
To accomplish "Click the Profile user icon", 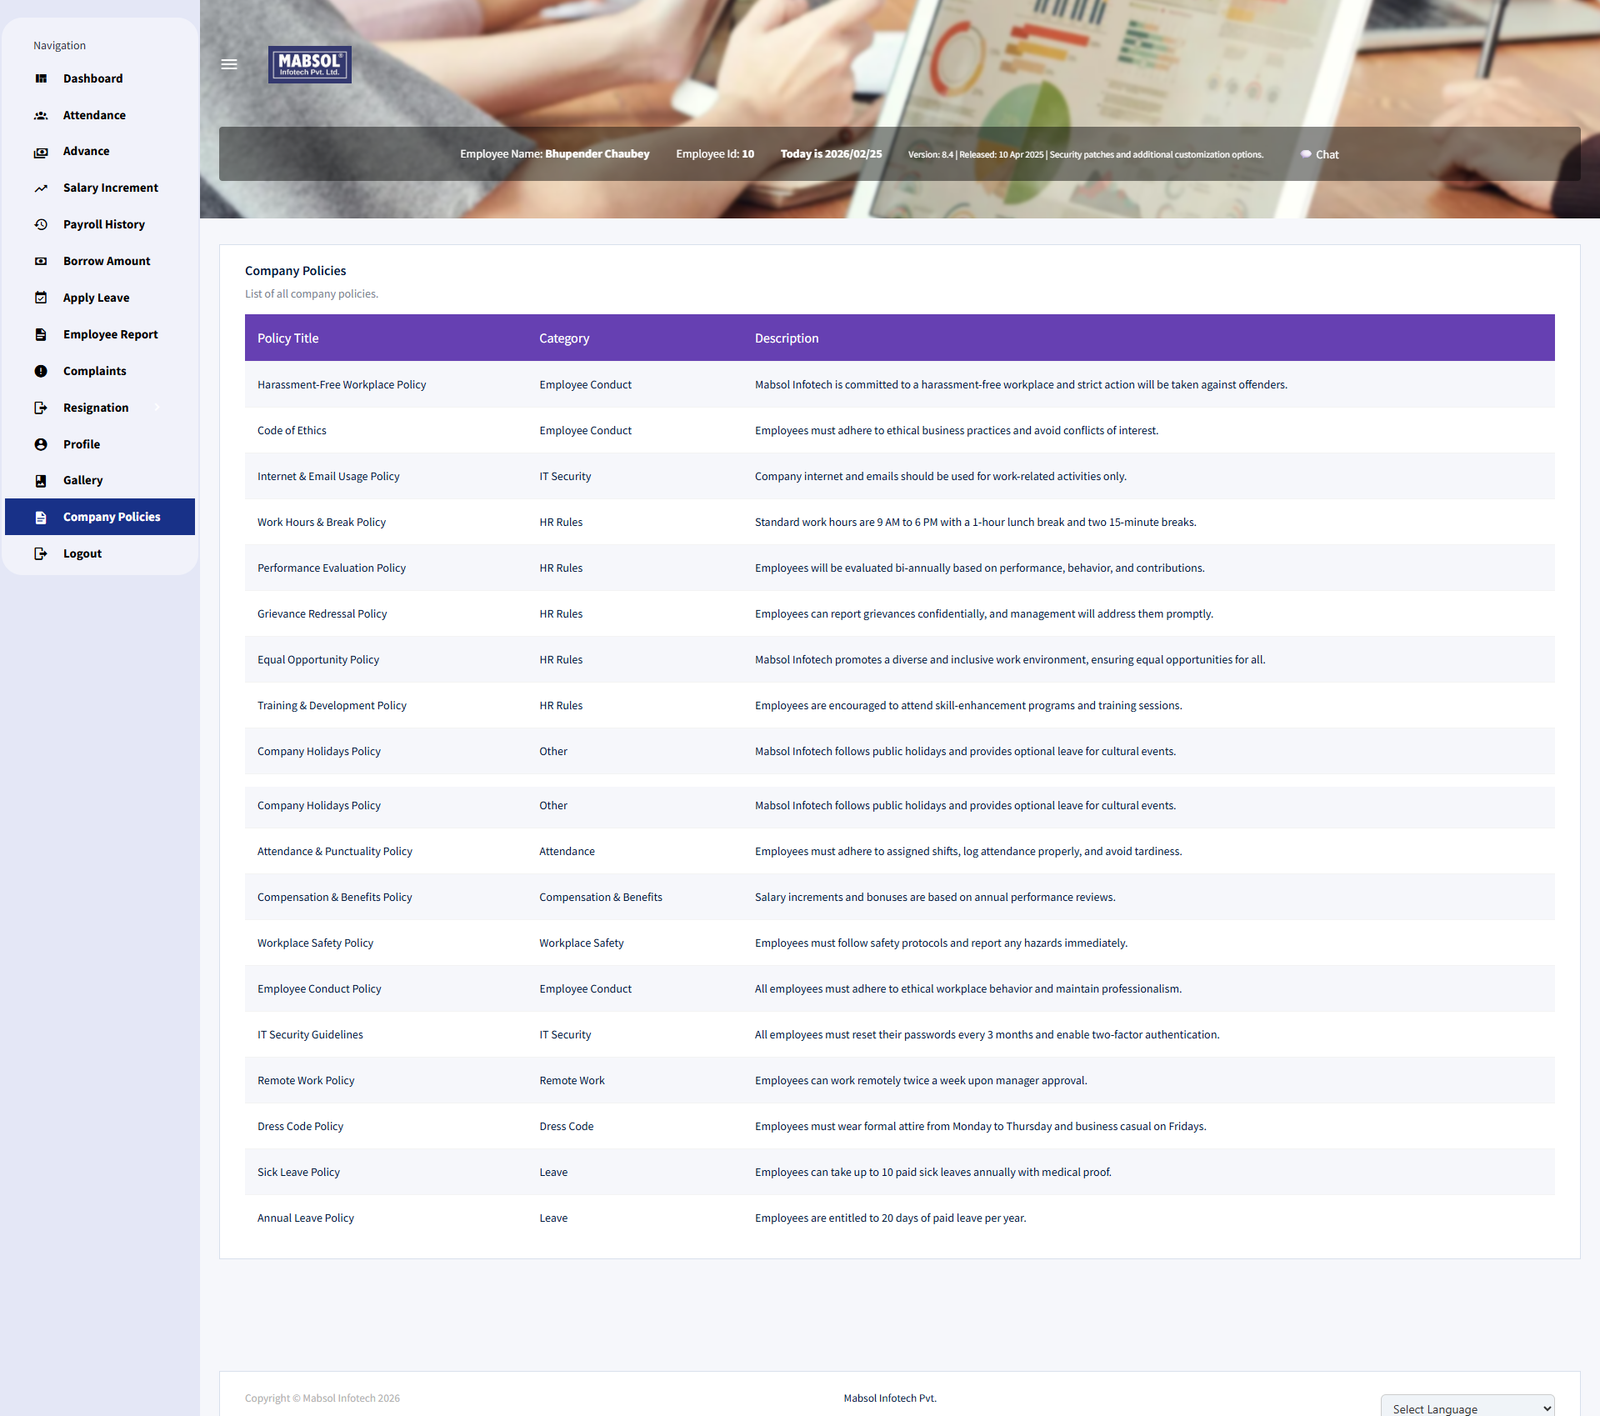I will click(x=41, y=444).
